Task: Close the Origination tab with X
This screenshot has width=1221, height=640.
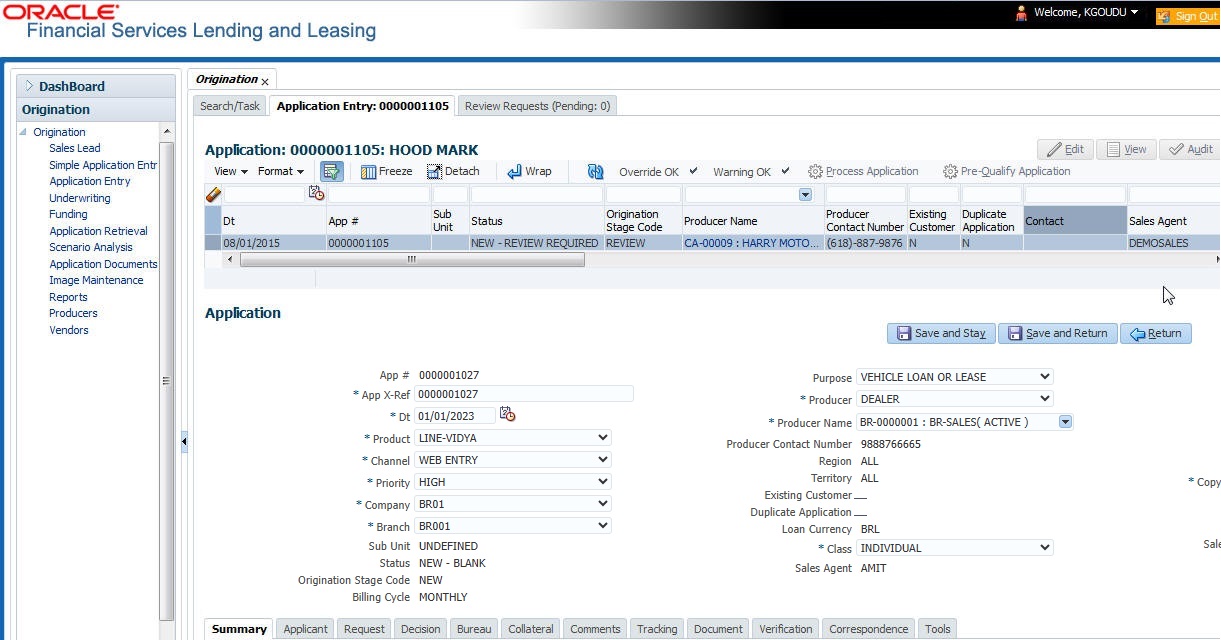Action: point(265,81)
